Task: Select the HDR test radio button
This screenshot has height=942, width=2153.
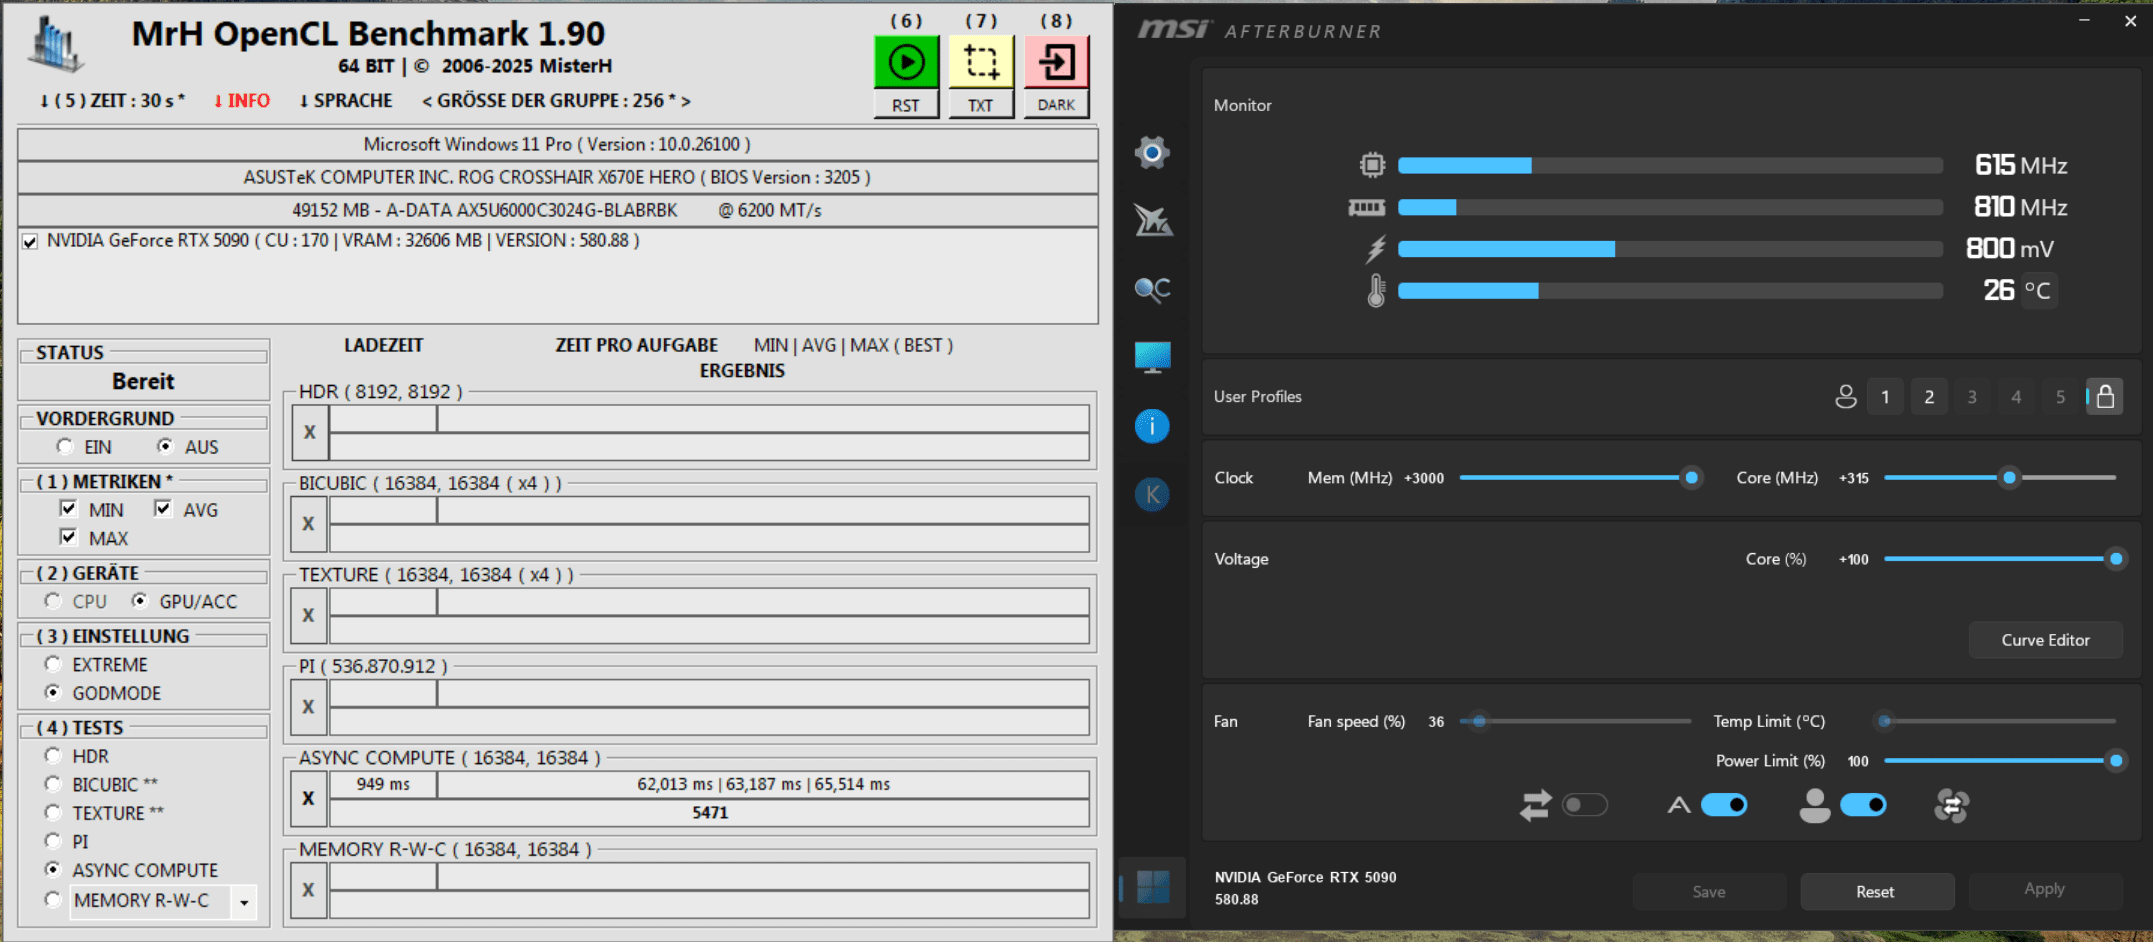Action: pos(53,756)
